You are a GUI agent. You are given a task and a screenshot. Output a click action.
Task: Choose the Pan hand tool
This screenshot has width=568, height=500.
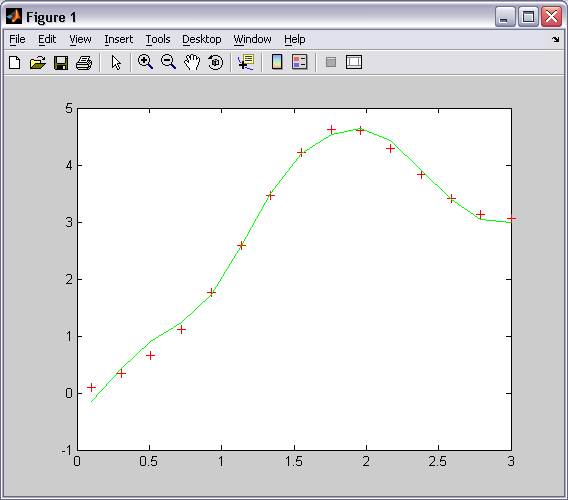pos(192,62)
